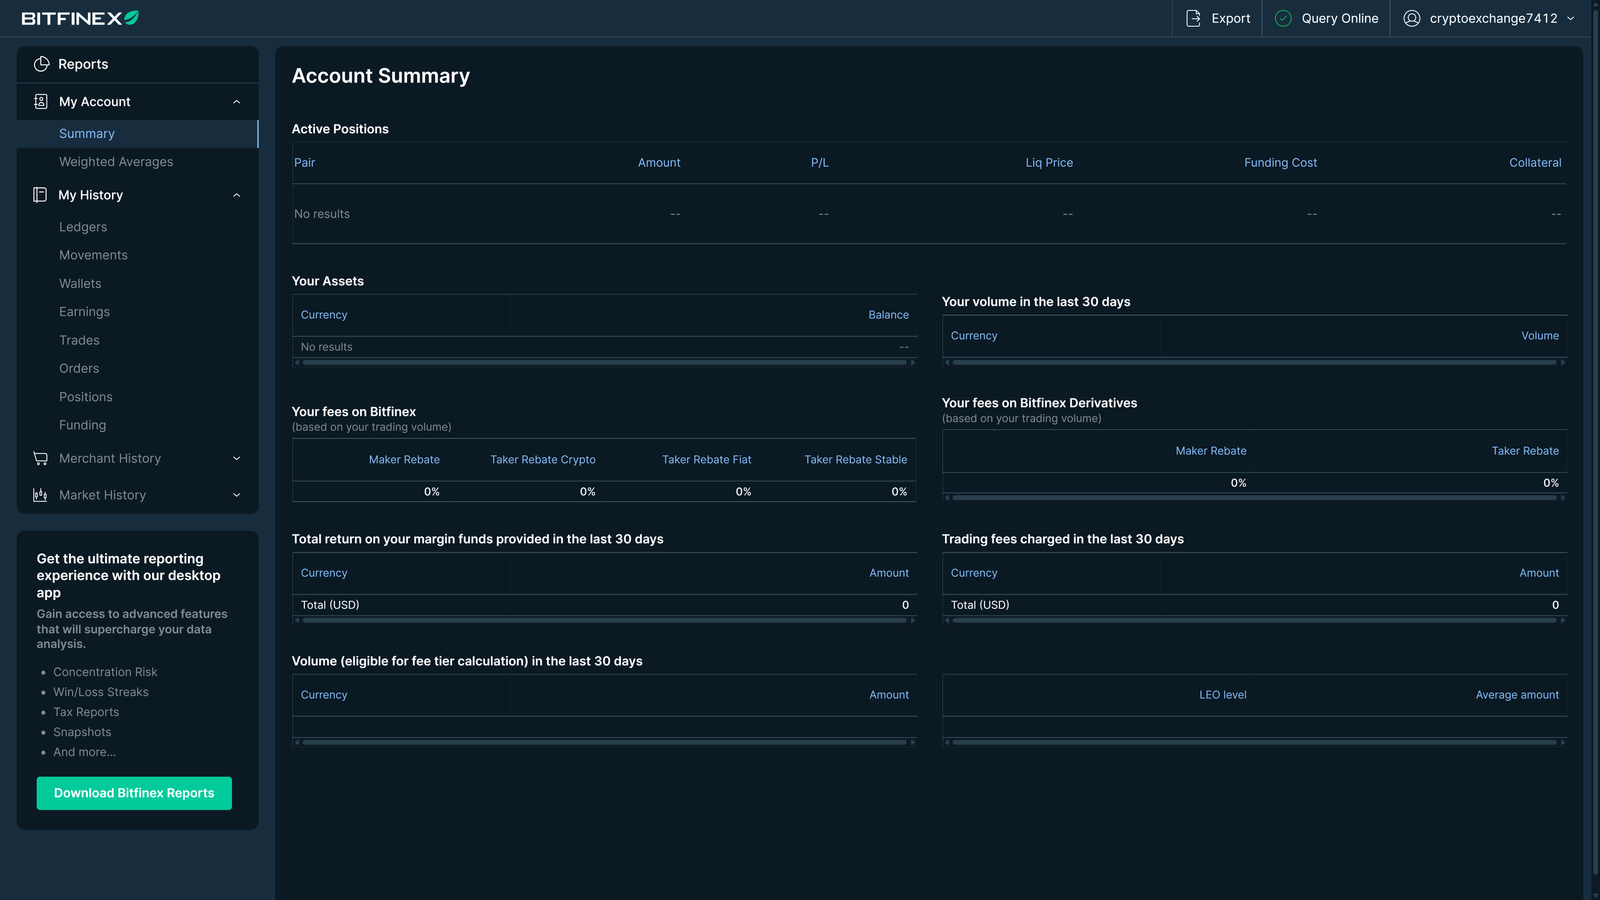Screen dimensions: 1600x900
Task: Select the My Account person icon
Action: [x=40, y=101]
